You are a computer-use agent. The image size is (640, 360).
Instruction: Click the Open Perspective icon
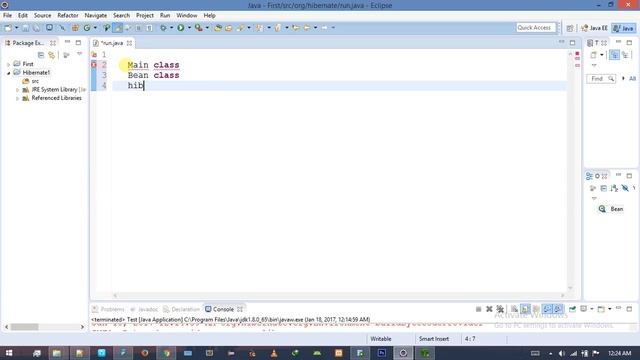570,28
